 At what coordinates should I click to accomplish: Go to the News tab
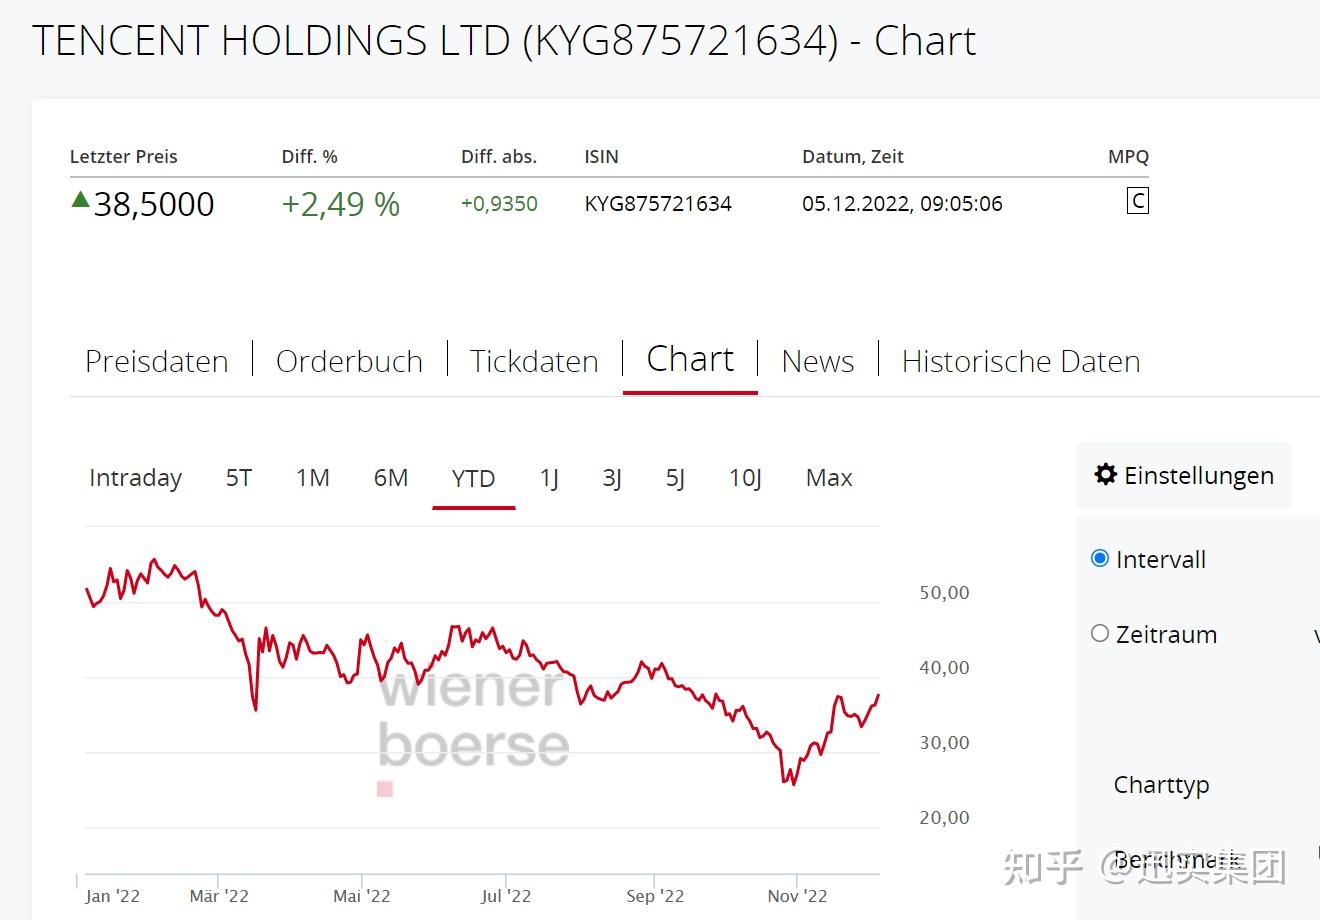(818, 361)
